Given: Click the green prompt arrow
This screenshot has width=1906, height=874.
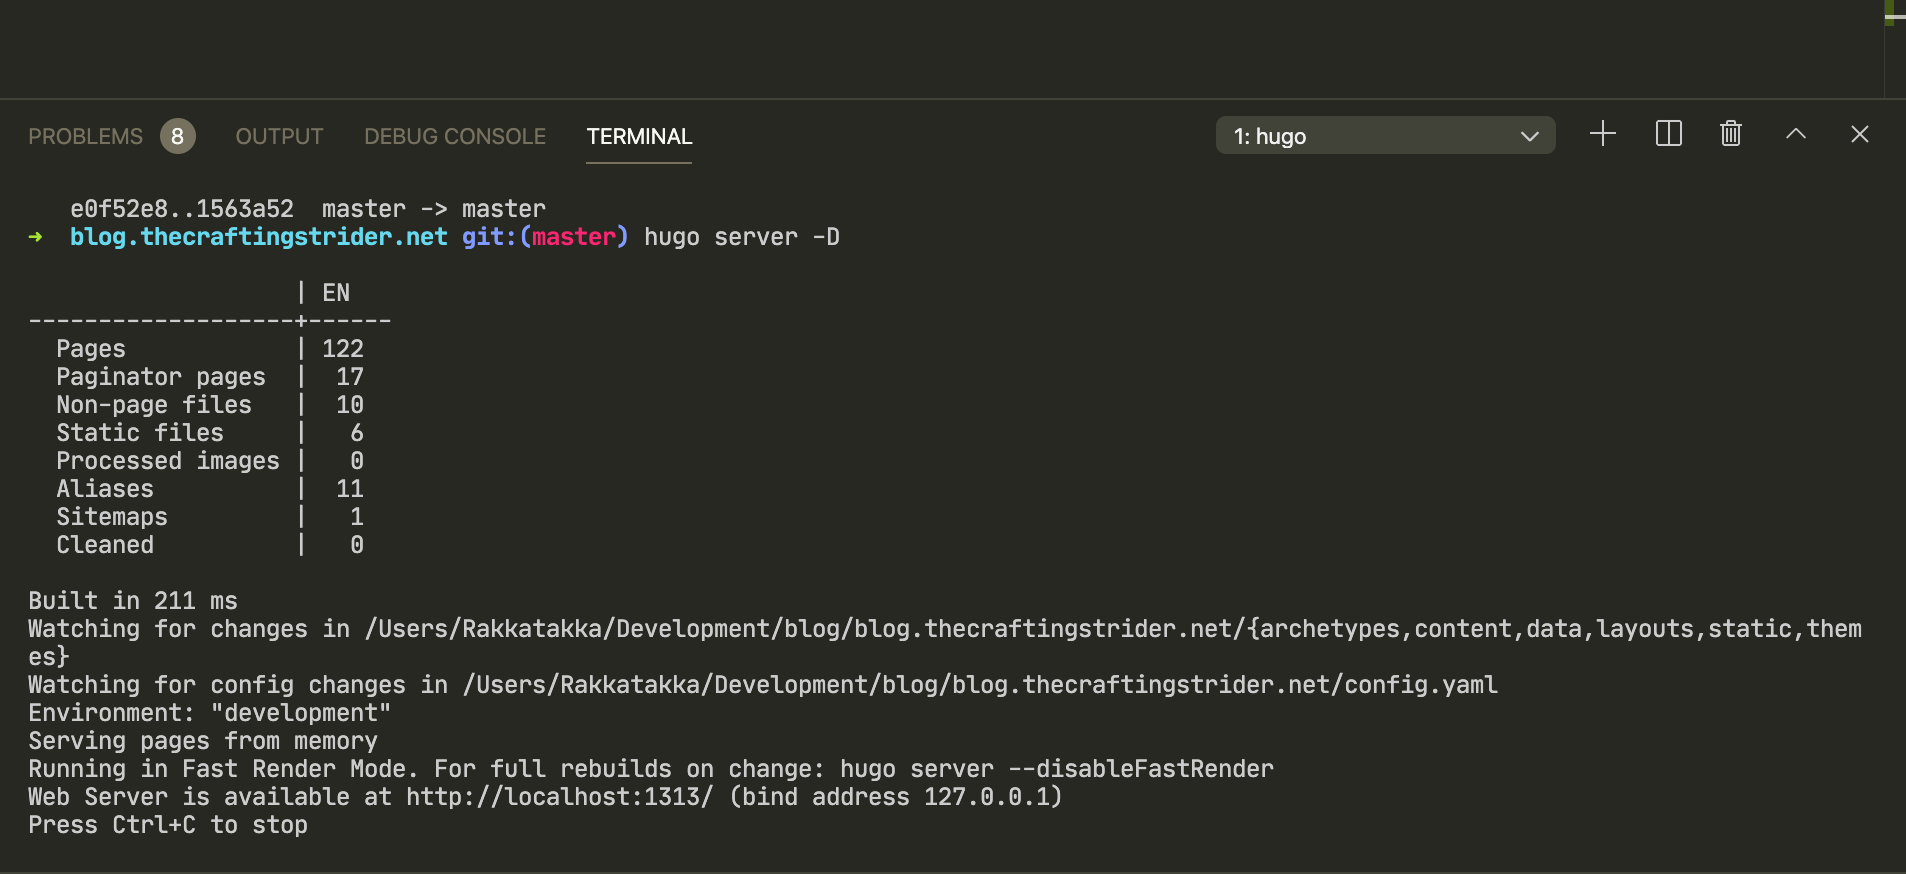Looking at the screenshot, I should [36, 237].
